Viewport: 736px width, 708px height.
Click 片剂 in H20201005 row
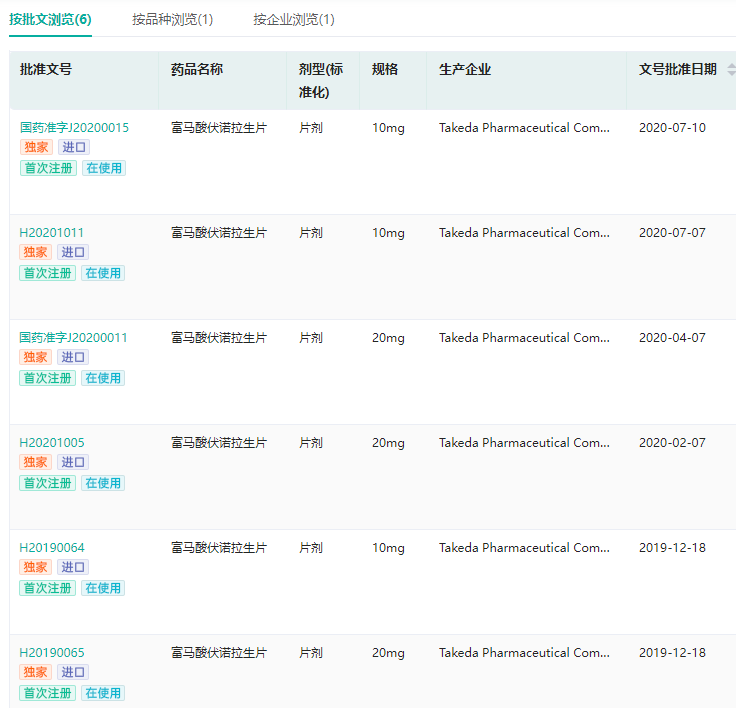pos(311,443)
